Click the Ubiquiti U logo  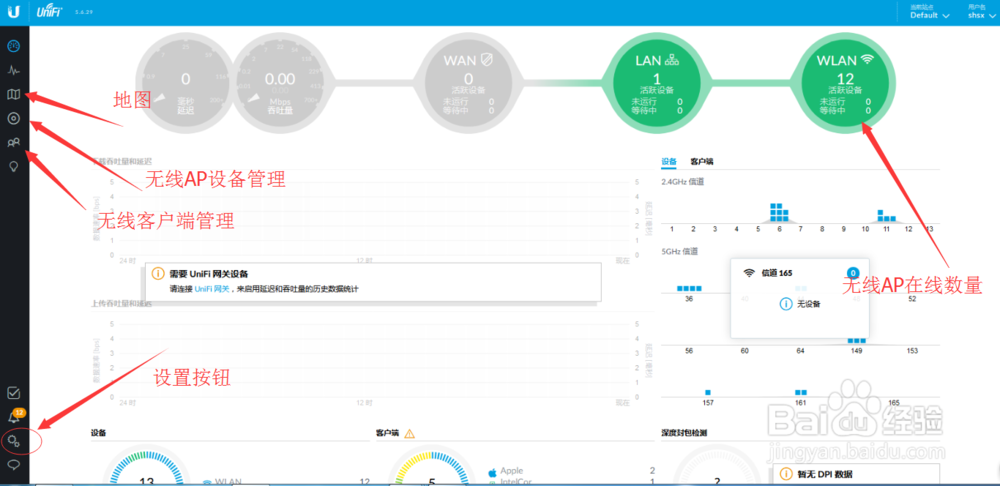click(15, 12)
